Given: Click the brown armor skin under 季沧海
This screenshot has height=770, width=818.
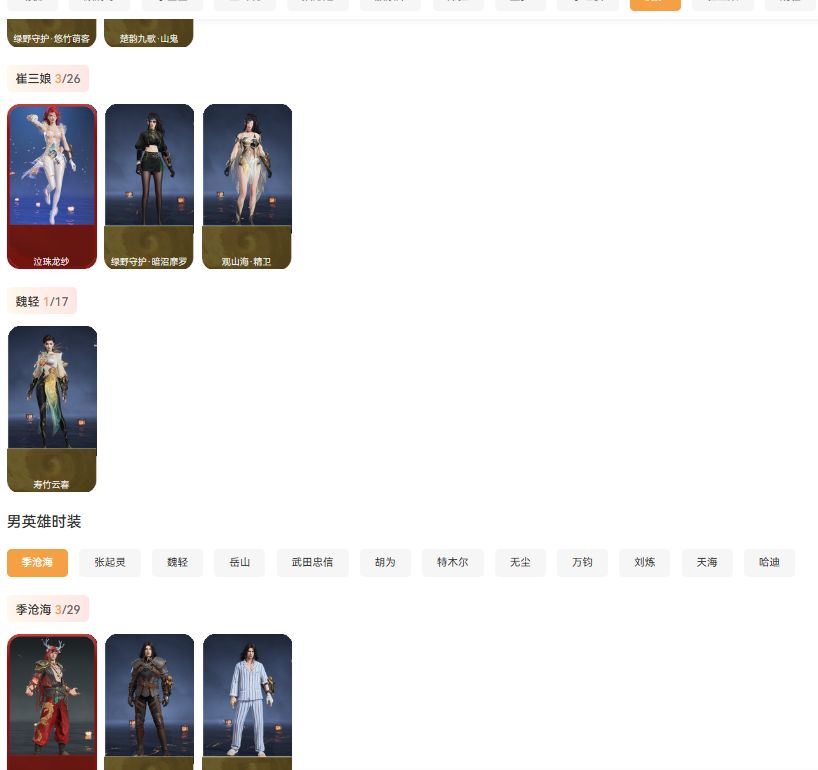Looking at the screenshot, I should click(149, 700).
